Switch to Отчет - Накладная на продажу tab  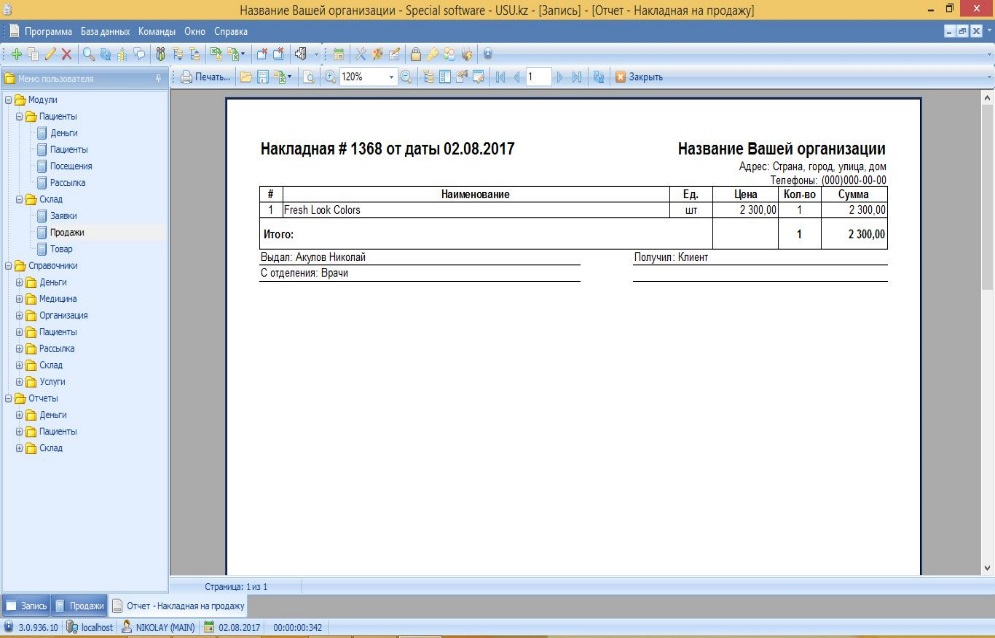pos(178,606)
